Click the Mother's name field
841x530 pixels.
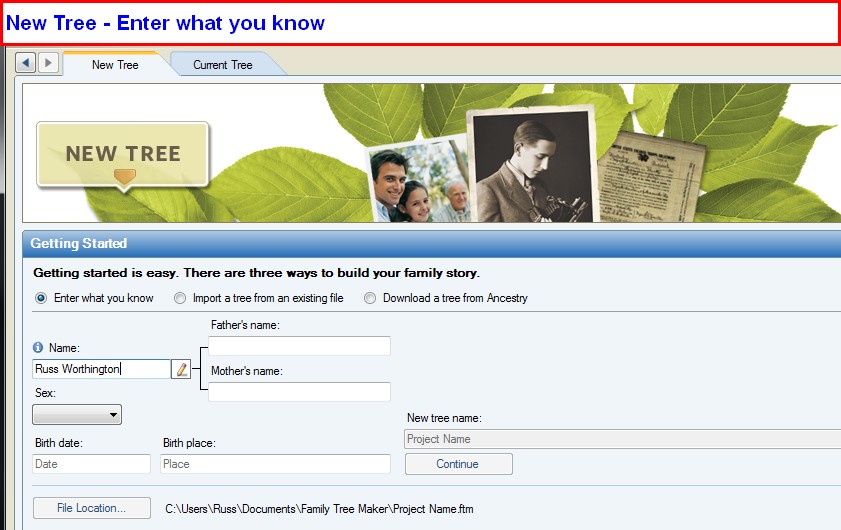(x=299, y=392)
